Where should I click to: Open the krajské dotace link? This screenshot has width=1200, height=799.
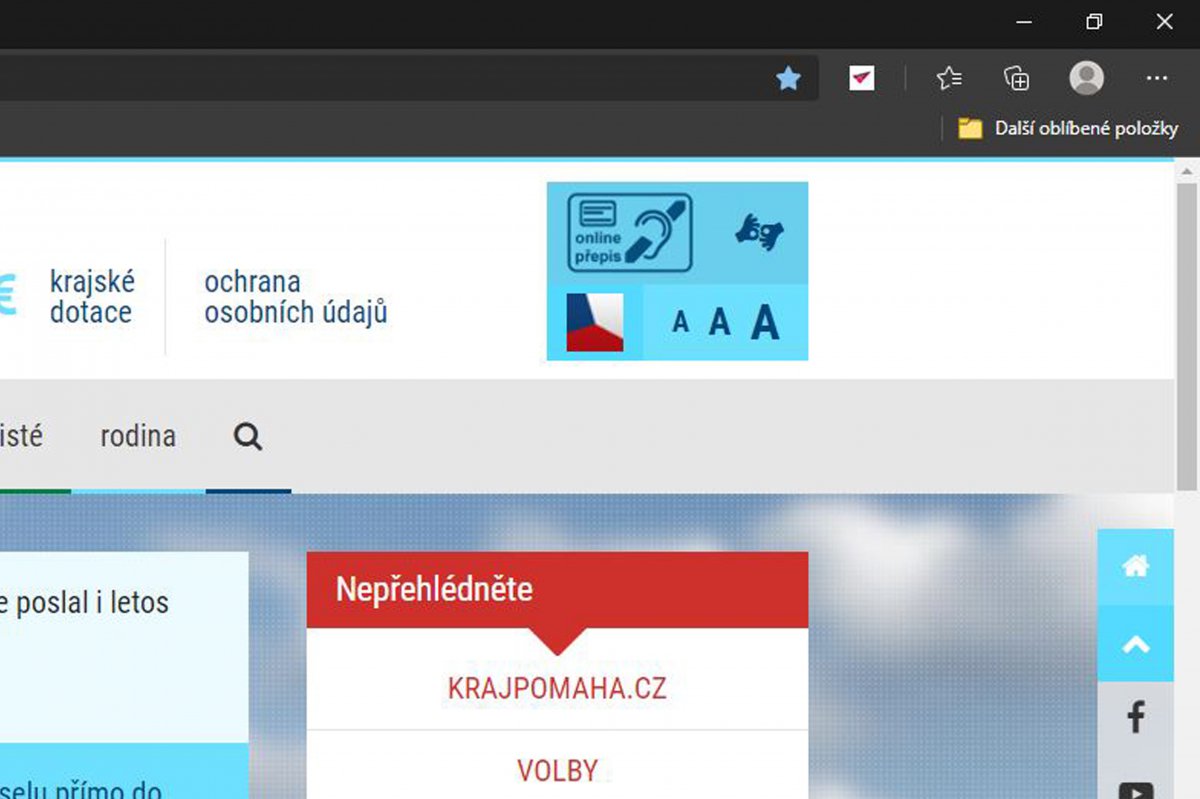point(91,296)
